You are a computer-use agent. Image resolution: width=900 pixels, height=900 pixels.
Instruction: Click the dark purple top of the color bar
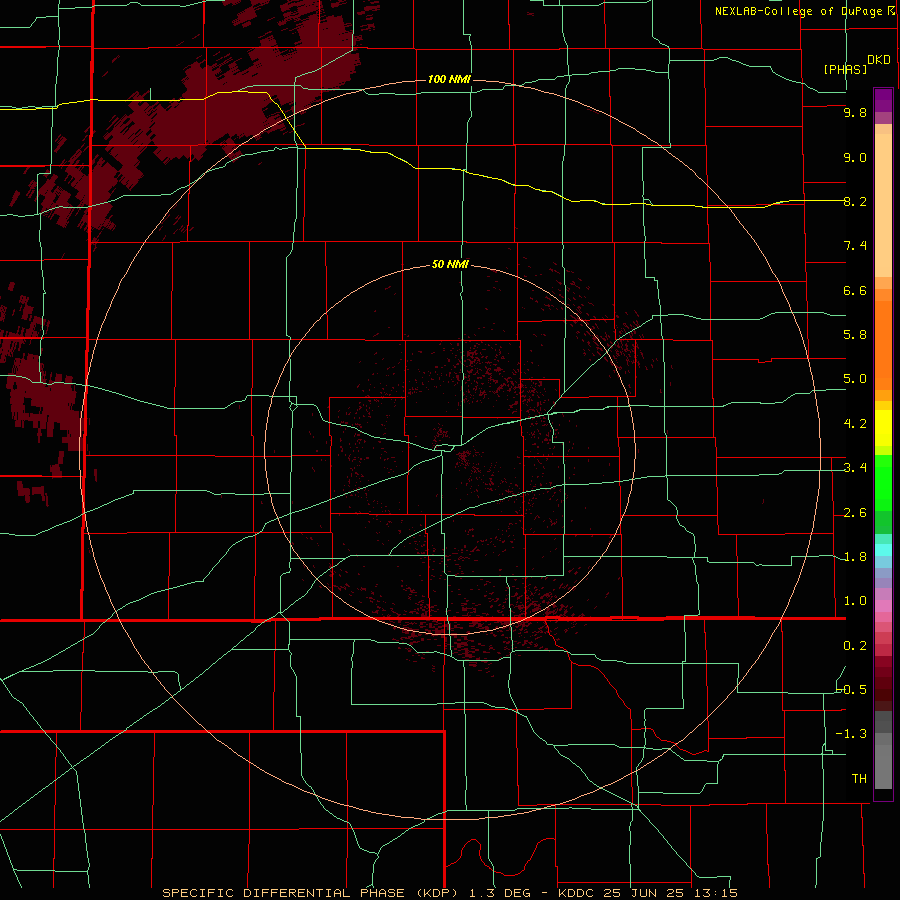click(x=883, y=100)
